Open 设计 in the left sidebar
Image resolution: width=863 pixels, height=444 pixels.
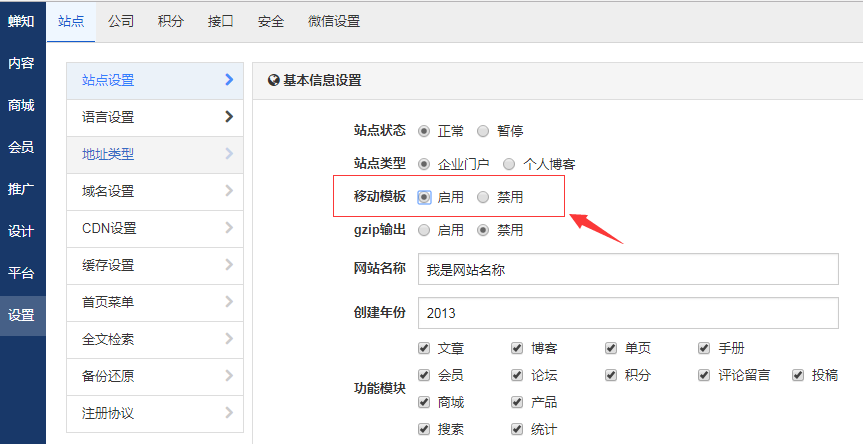[x=21, y=231]
